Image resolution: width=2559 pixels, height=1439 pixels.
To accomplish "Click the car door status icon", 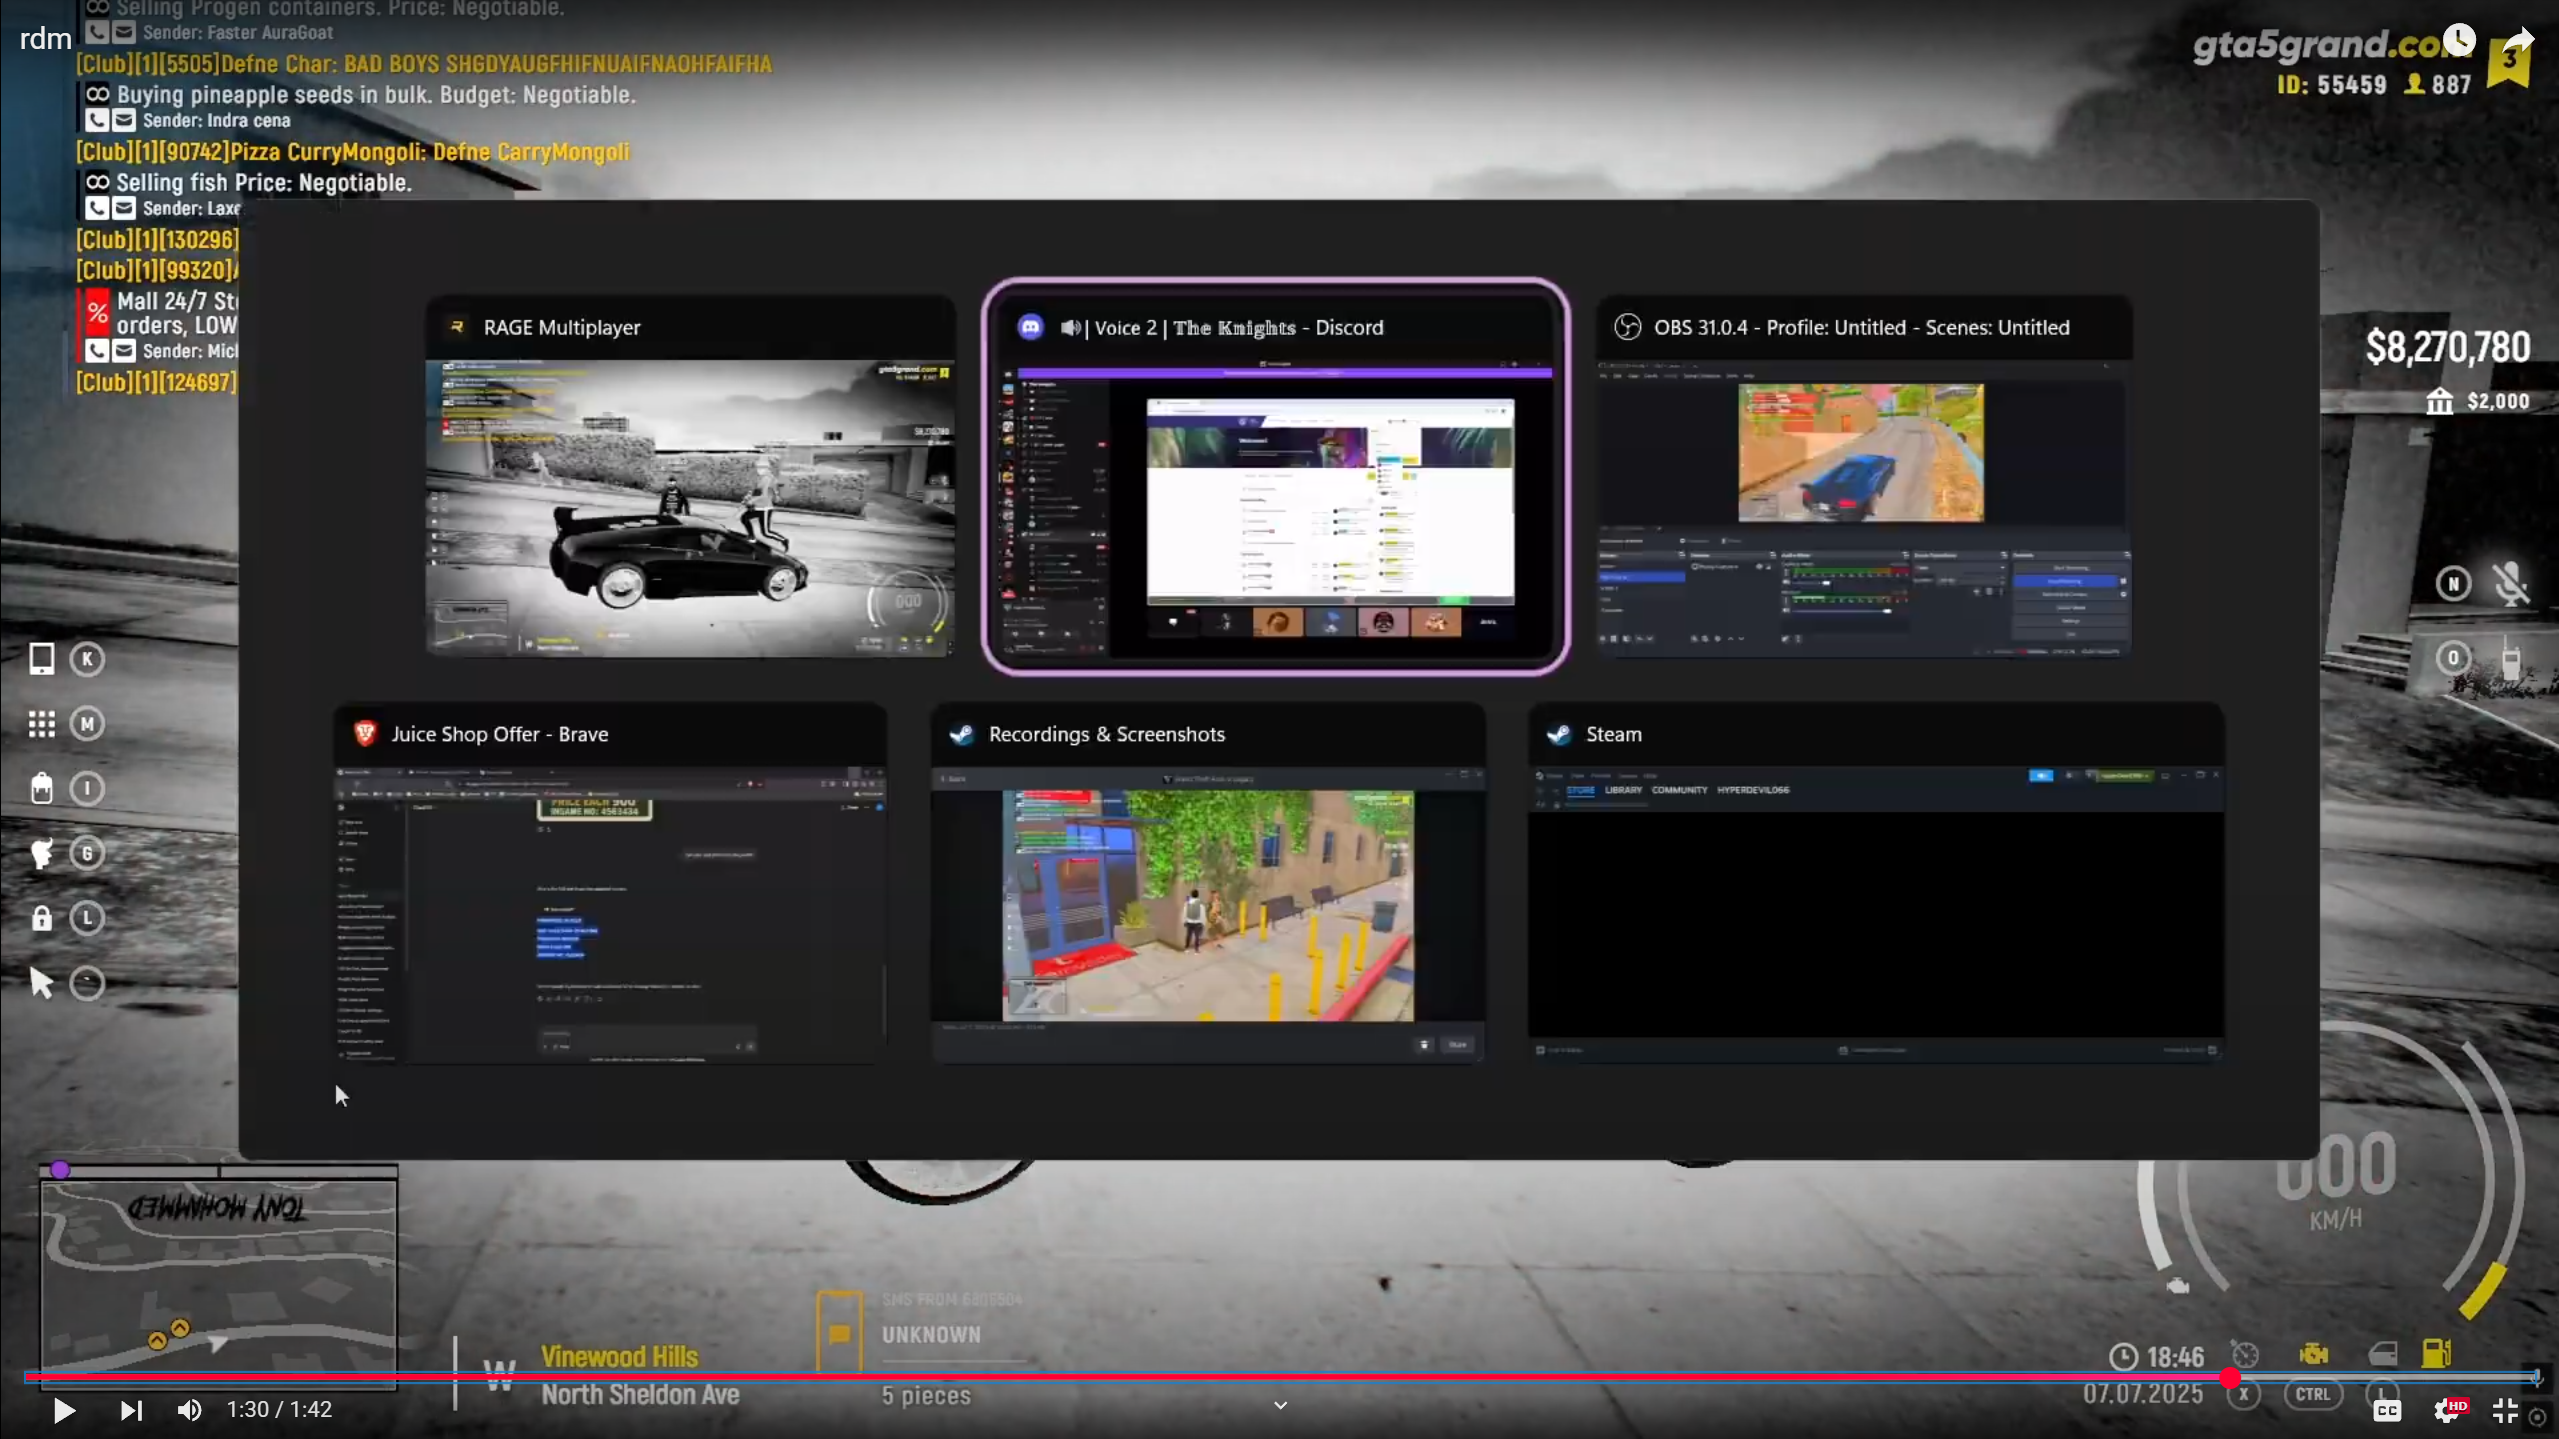I will point(2382,1354).
